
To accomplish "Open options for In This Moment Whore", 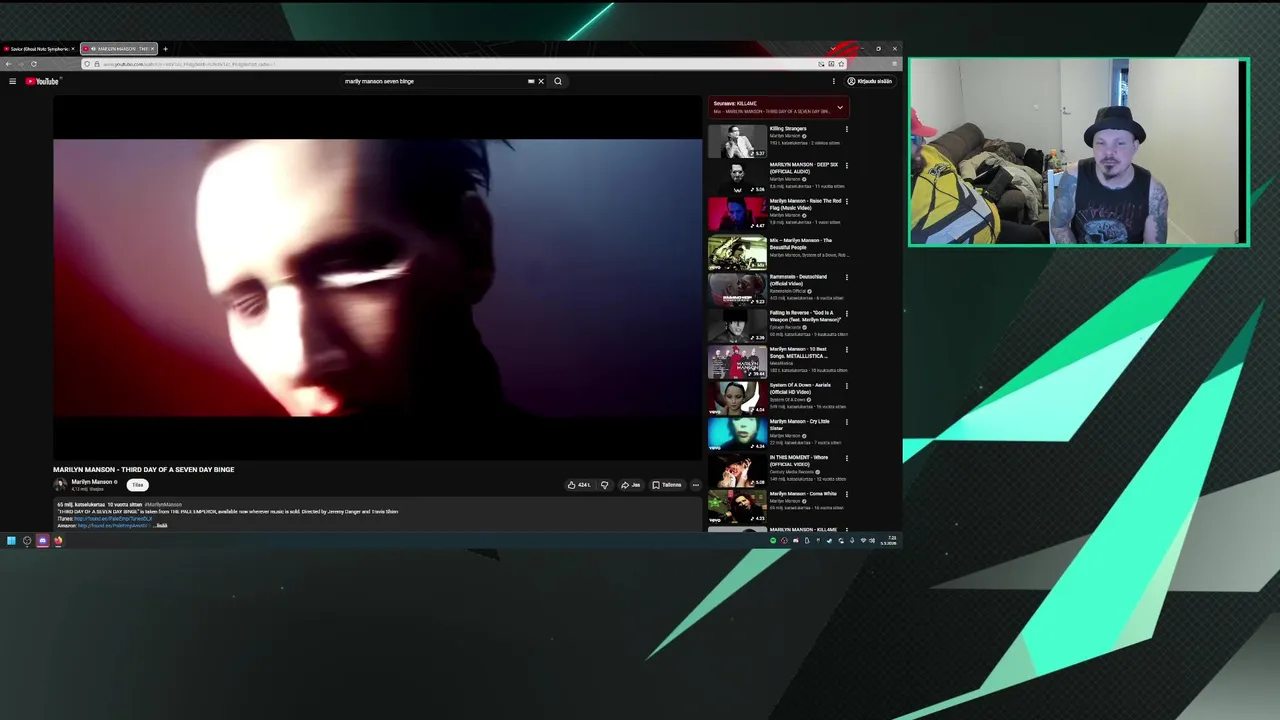I will pyautogui.click(x=847, y=458).
